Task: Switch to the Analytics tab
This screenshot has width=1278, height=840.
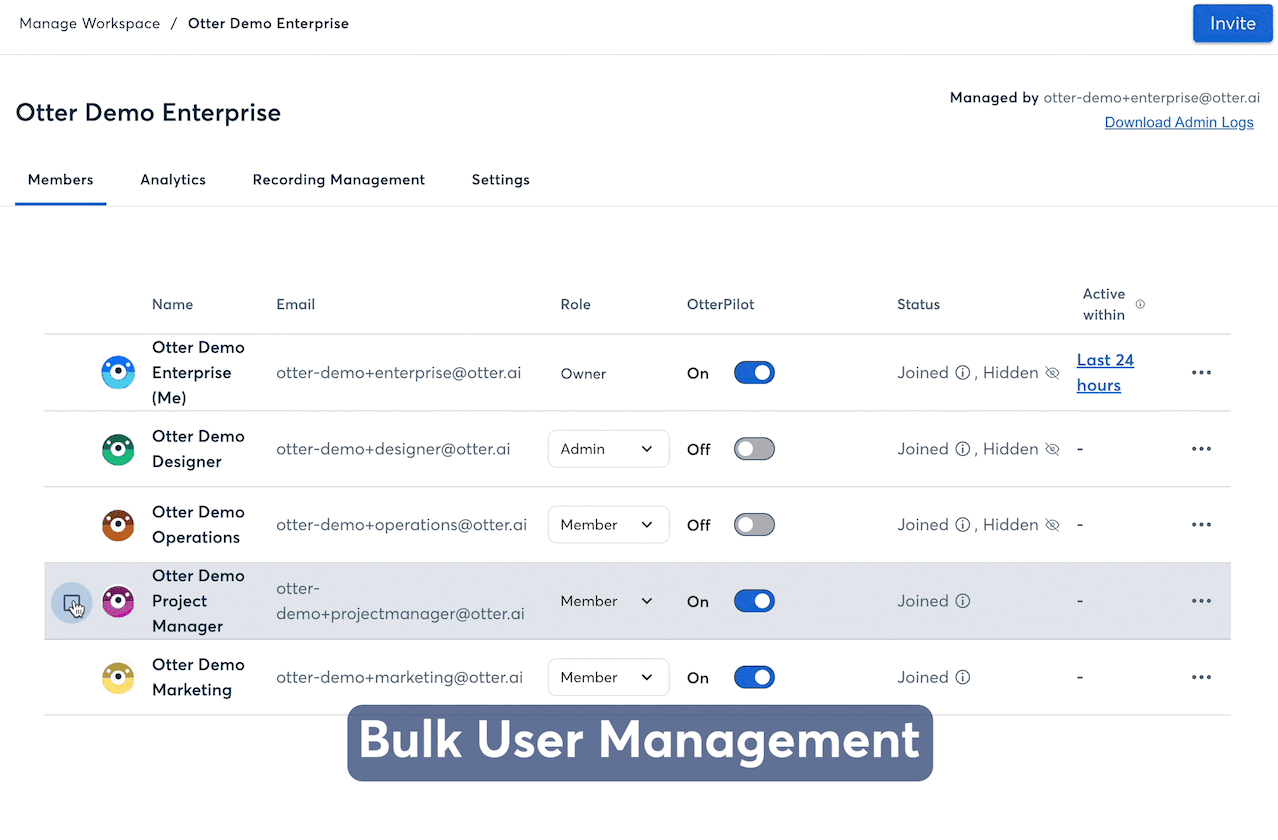Action: coord(173,180)
